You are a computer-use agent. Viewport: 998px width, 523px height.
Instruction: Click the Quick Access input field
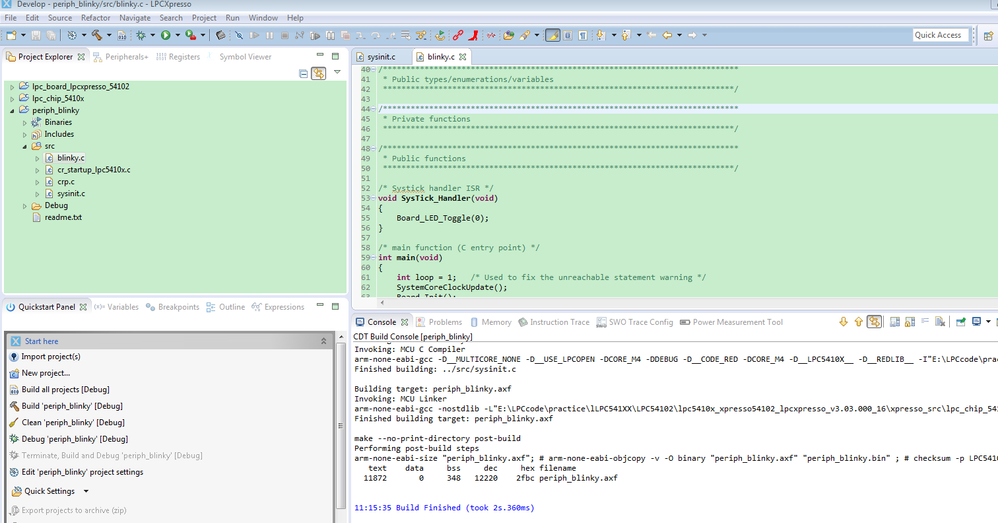pyautogui.click(x=940, y=35)
